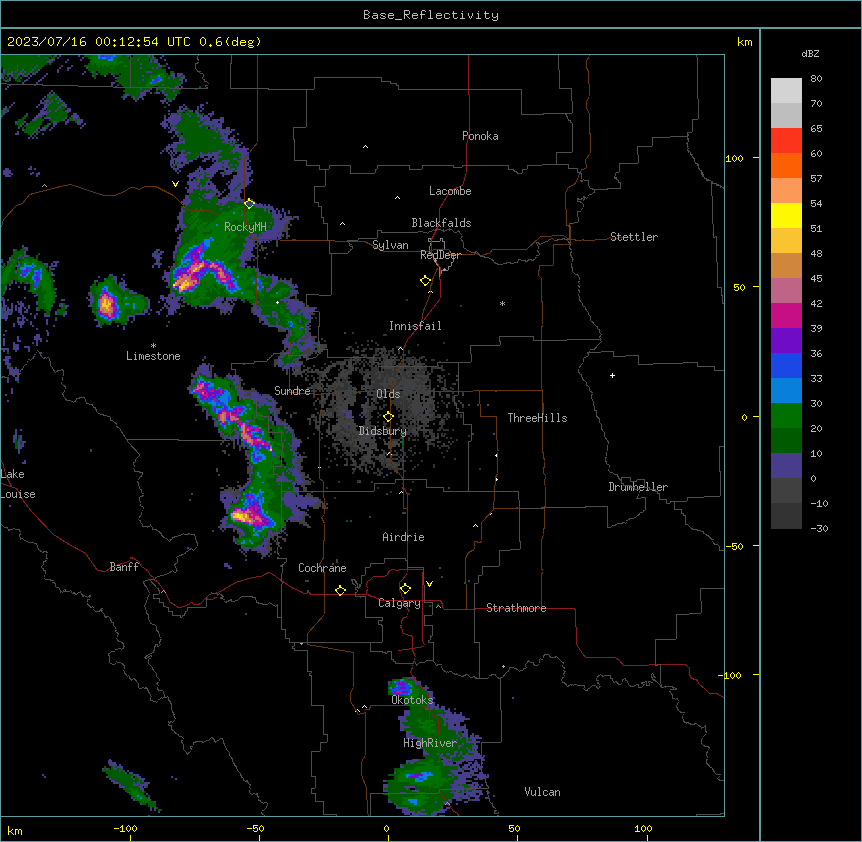Image resolution: width=862 pixels, height=842 pixels.
Task: Pick the light gray 80–70 dBZ legend swatch
Action: (786, 91)
